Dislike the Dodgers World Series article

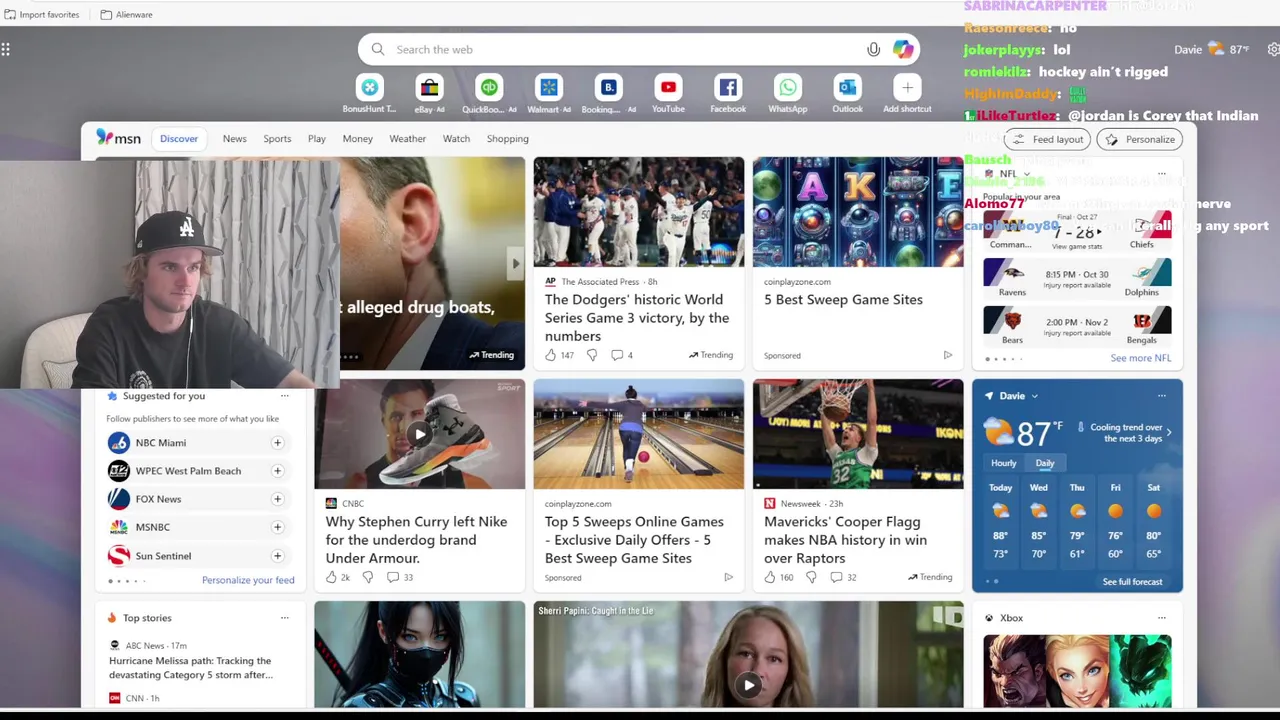[591, 355]
